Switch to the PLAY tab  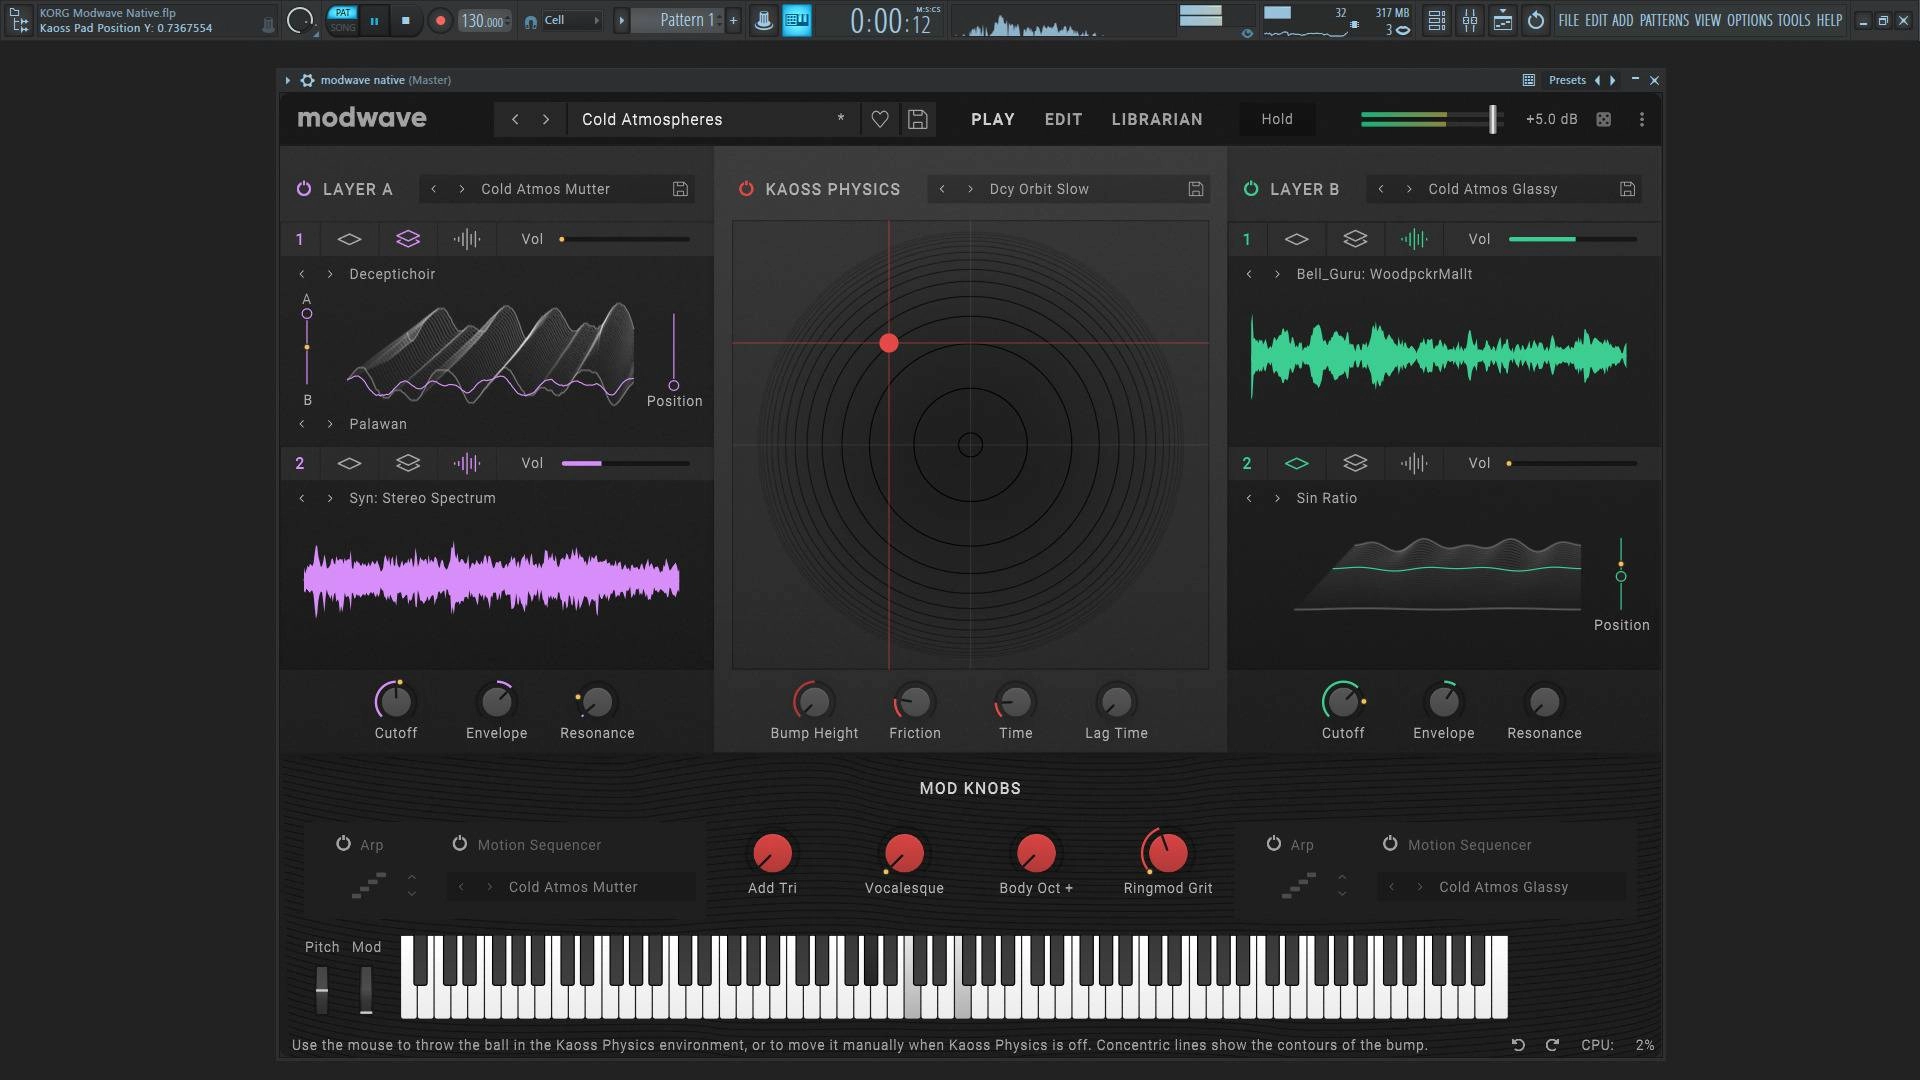(x=993, y=119)
